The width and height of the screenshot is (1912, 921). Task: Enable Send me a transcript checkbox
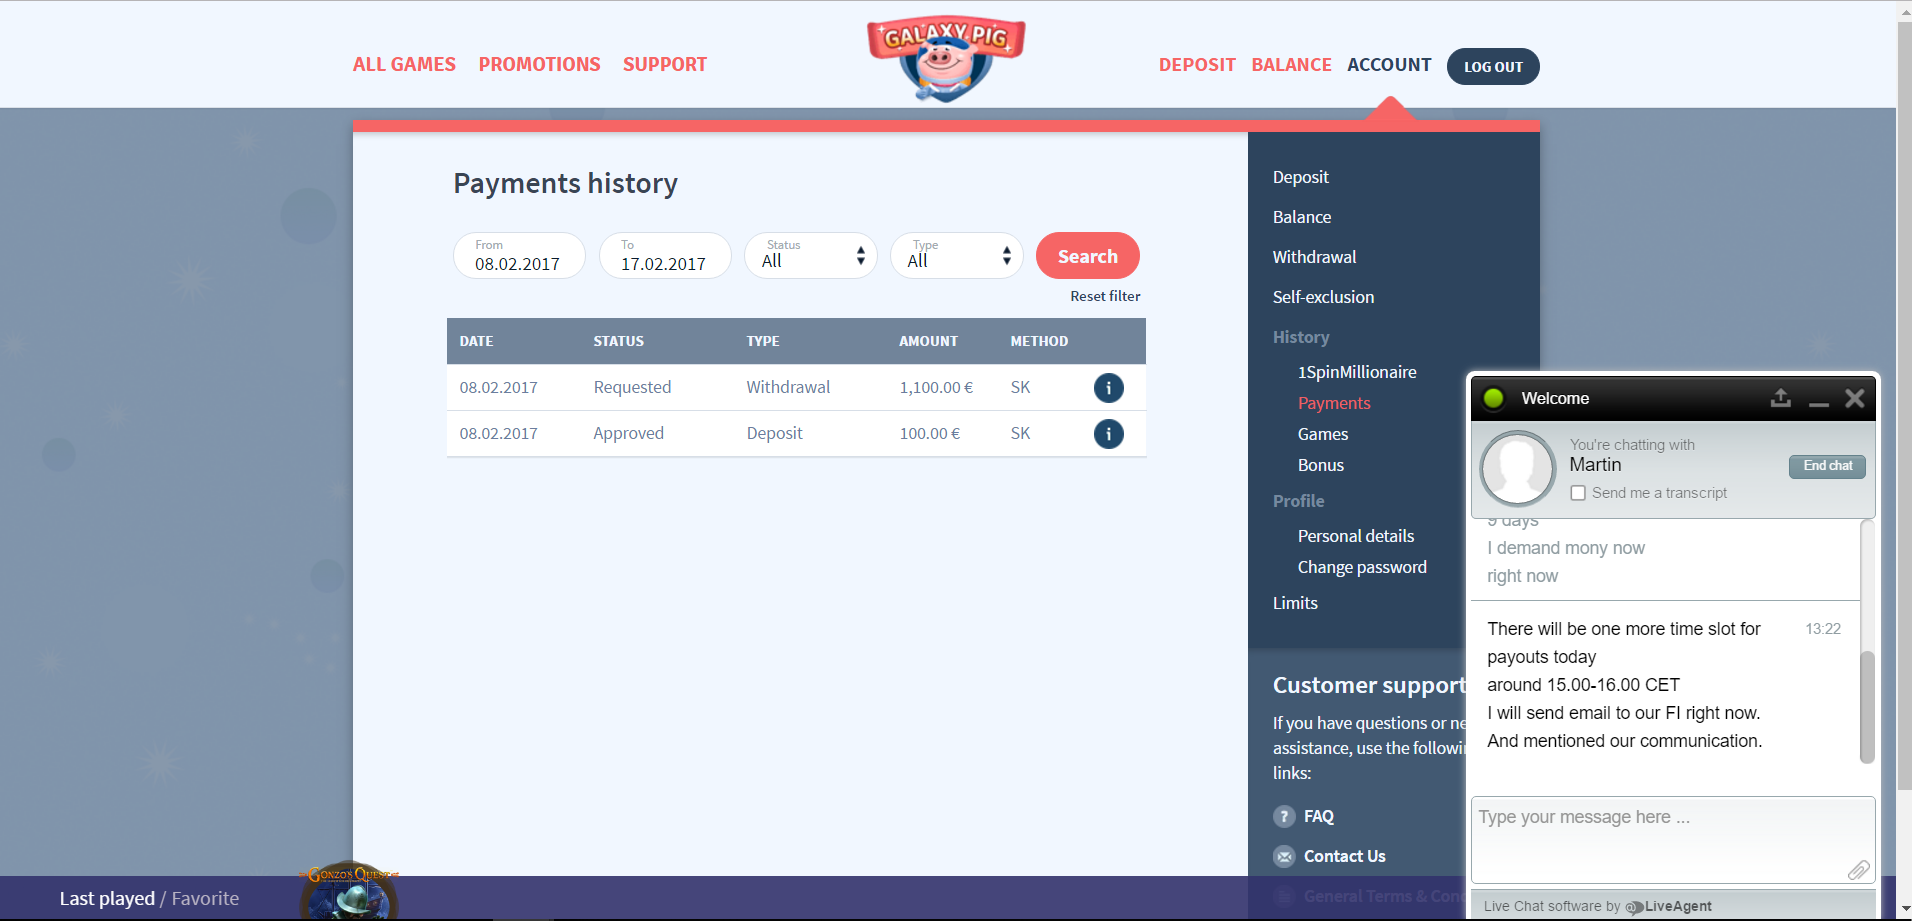click(1578, 493)
